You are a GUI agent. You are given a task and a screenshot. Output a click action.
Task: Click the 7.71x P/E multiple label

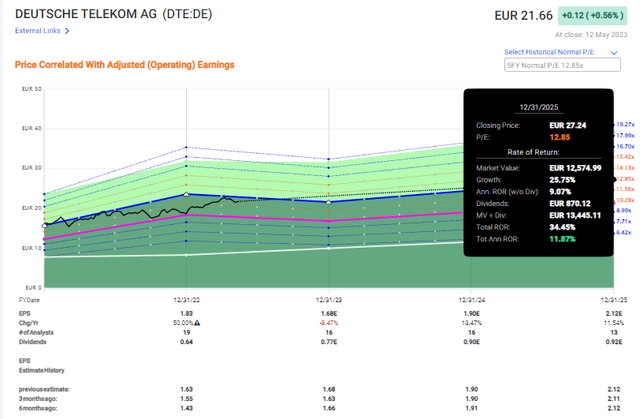click(624, 222)
